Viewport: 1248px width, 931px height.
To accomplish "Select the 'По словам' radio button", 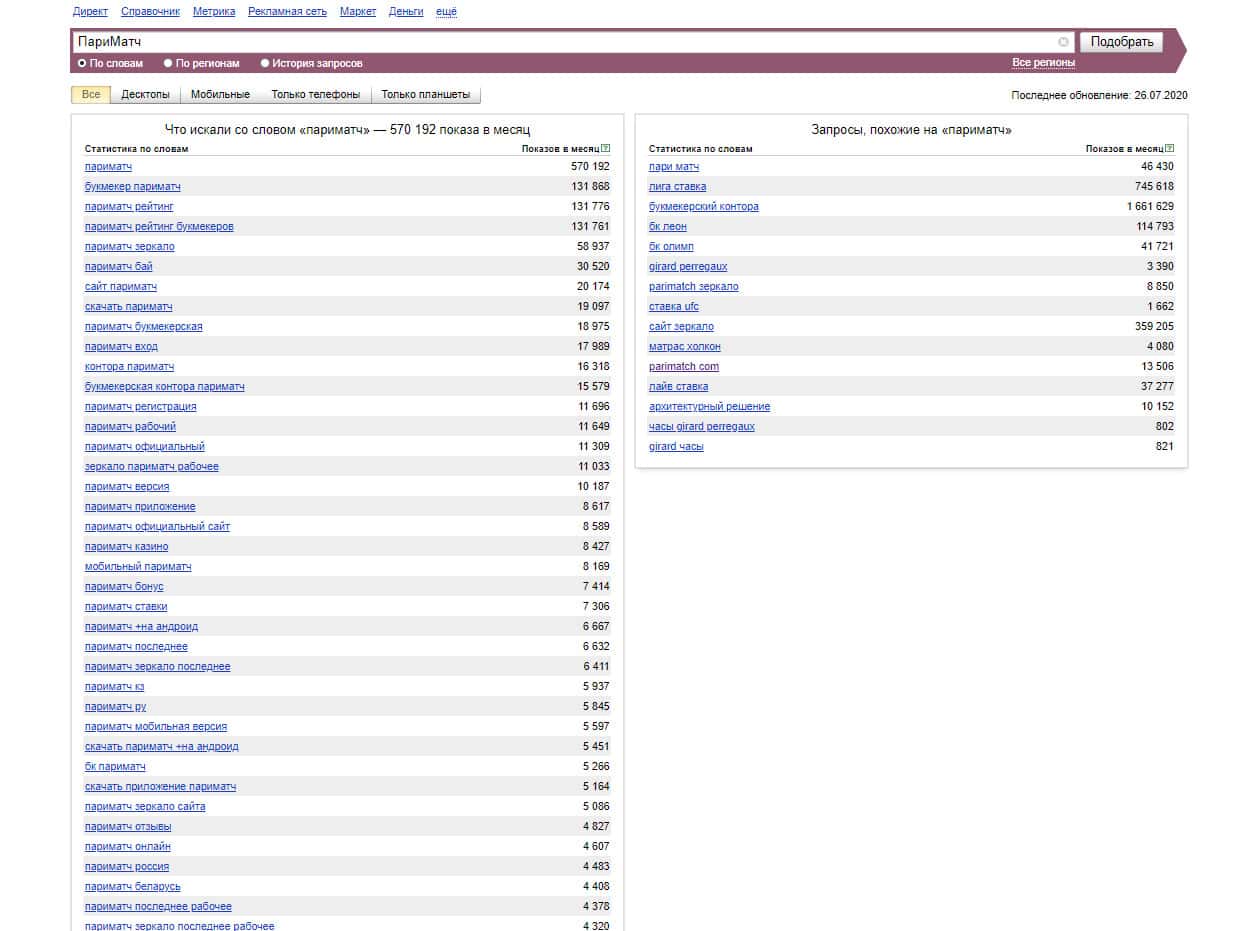I will coord(82,63).
